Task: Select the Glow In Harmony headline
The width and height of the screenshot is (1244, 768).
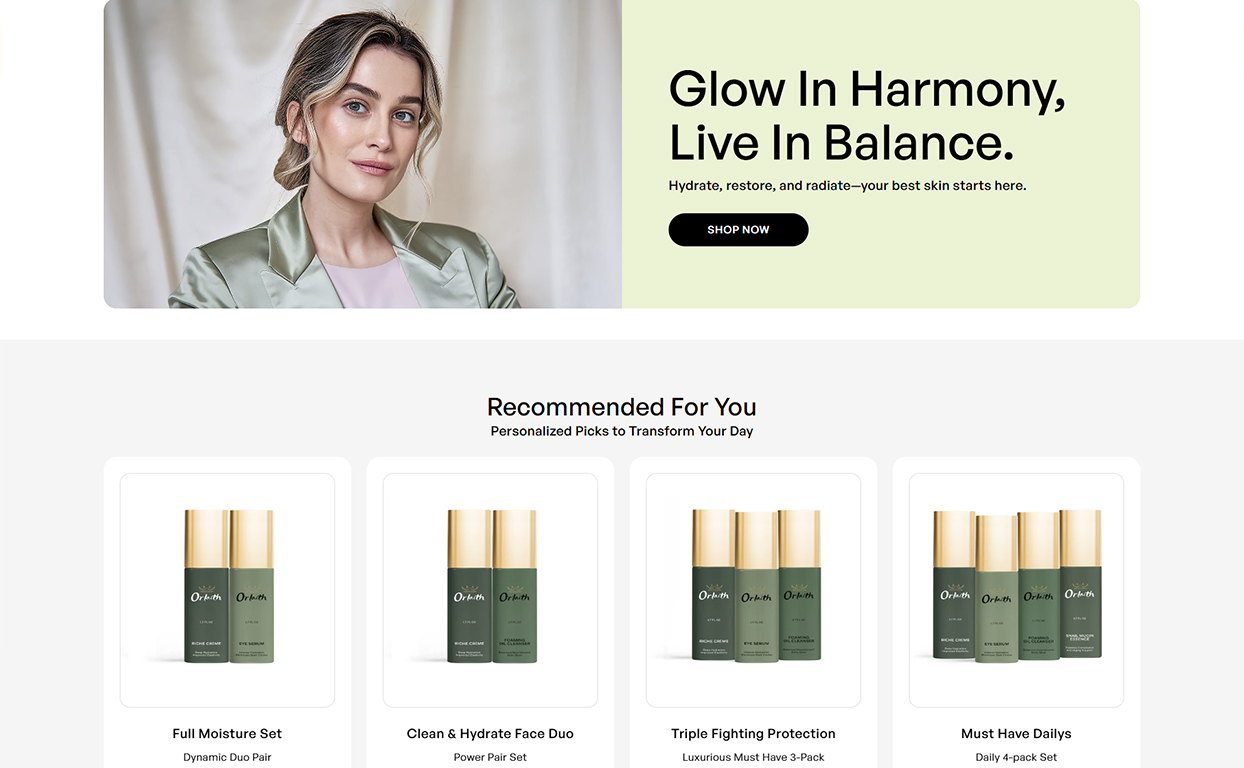Action: [x=867, y=115]
